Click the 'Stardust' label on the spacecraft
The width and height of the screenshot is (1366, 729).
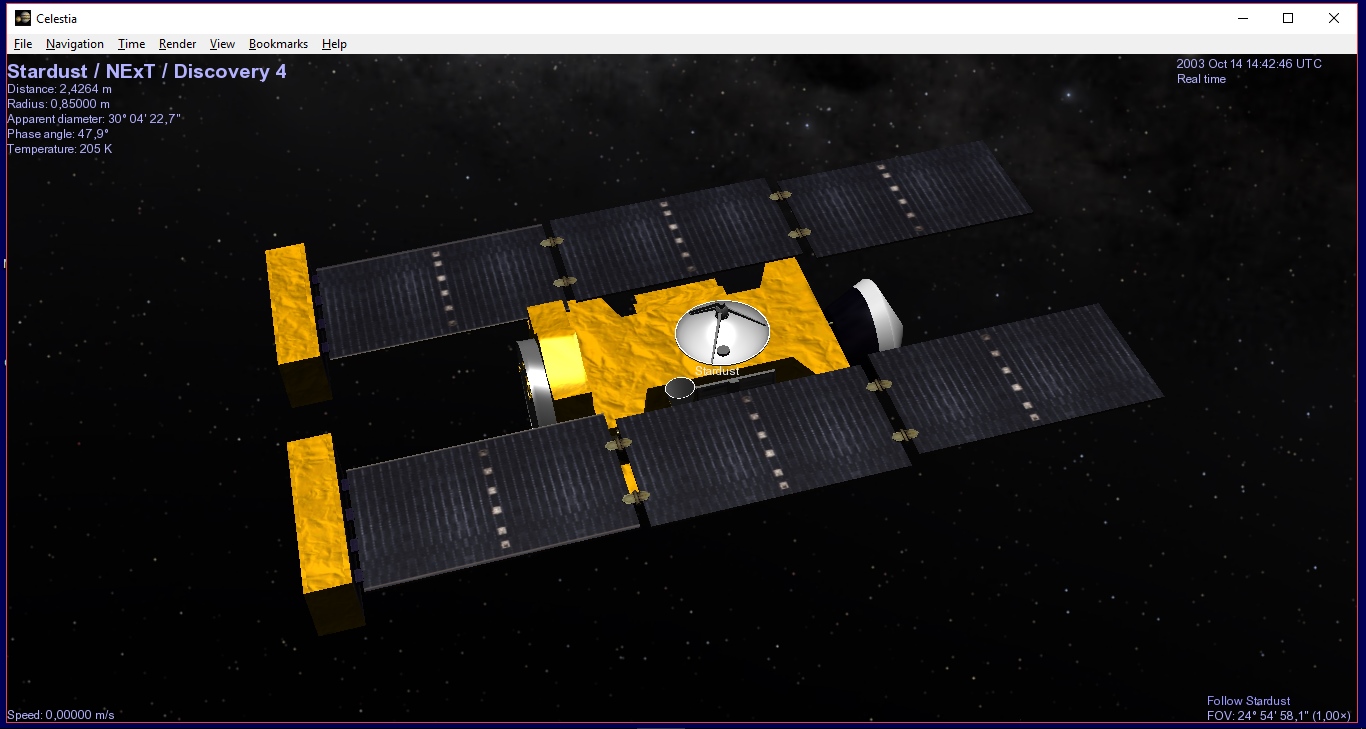click(x=717, y=371)
